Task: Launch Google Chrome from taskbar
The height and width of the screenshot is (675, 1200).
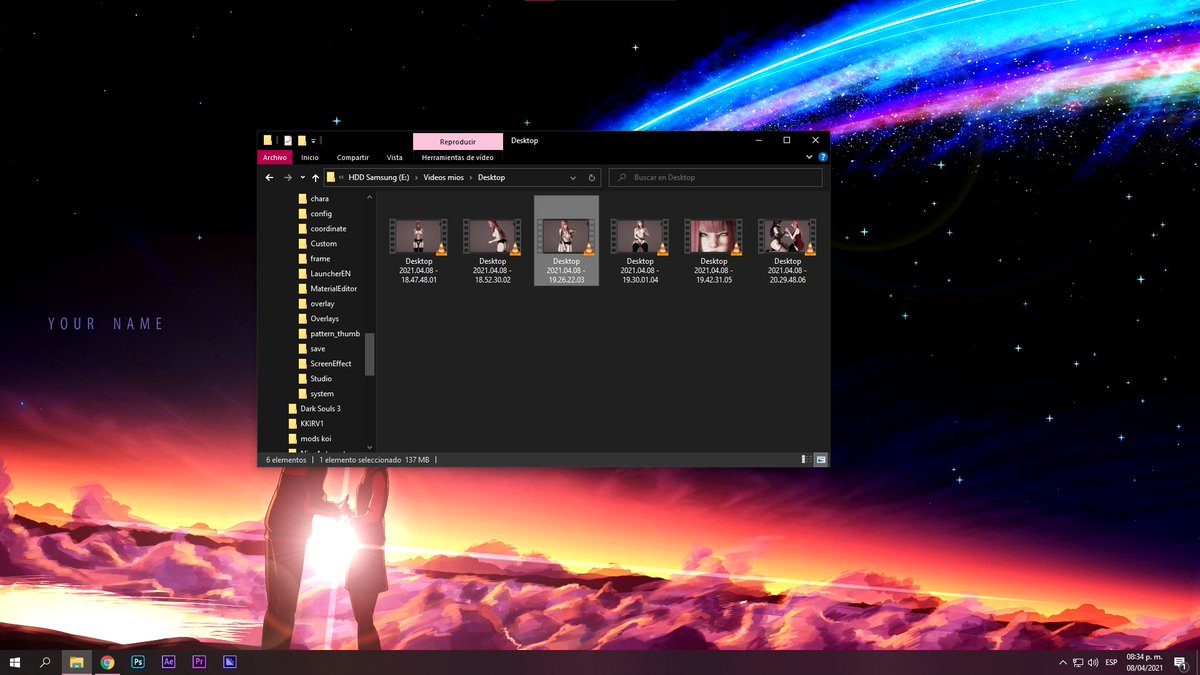Action: click(107, 662)
